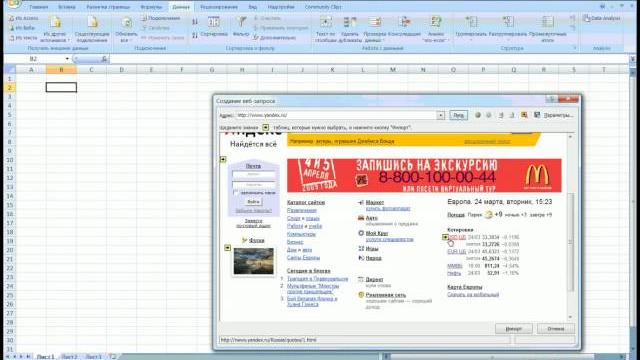Open the Sort dialog button

(214, 27)
